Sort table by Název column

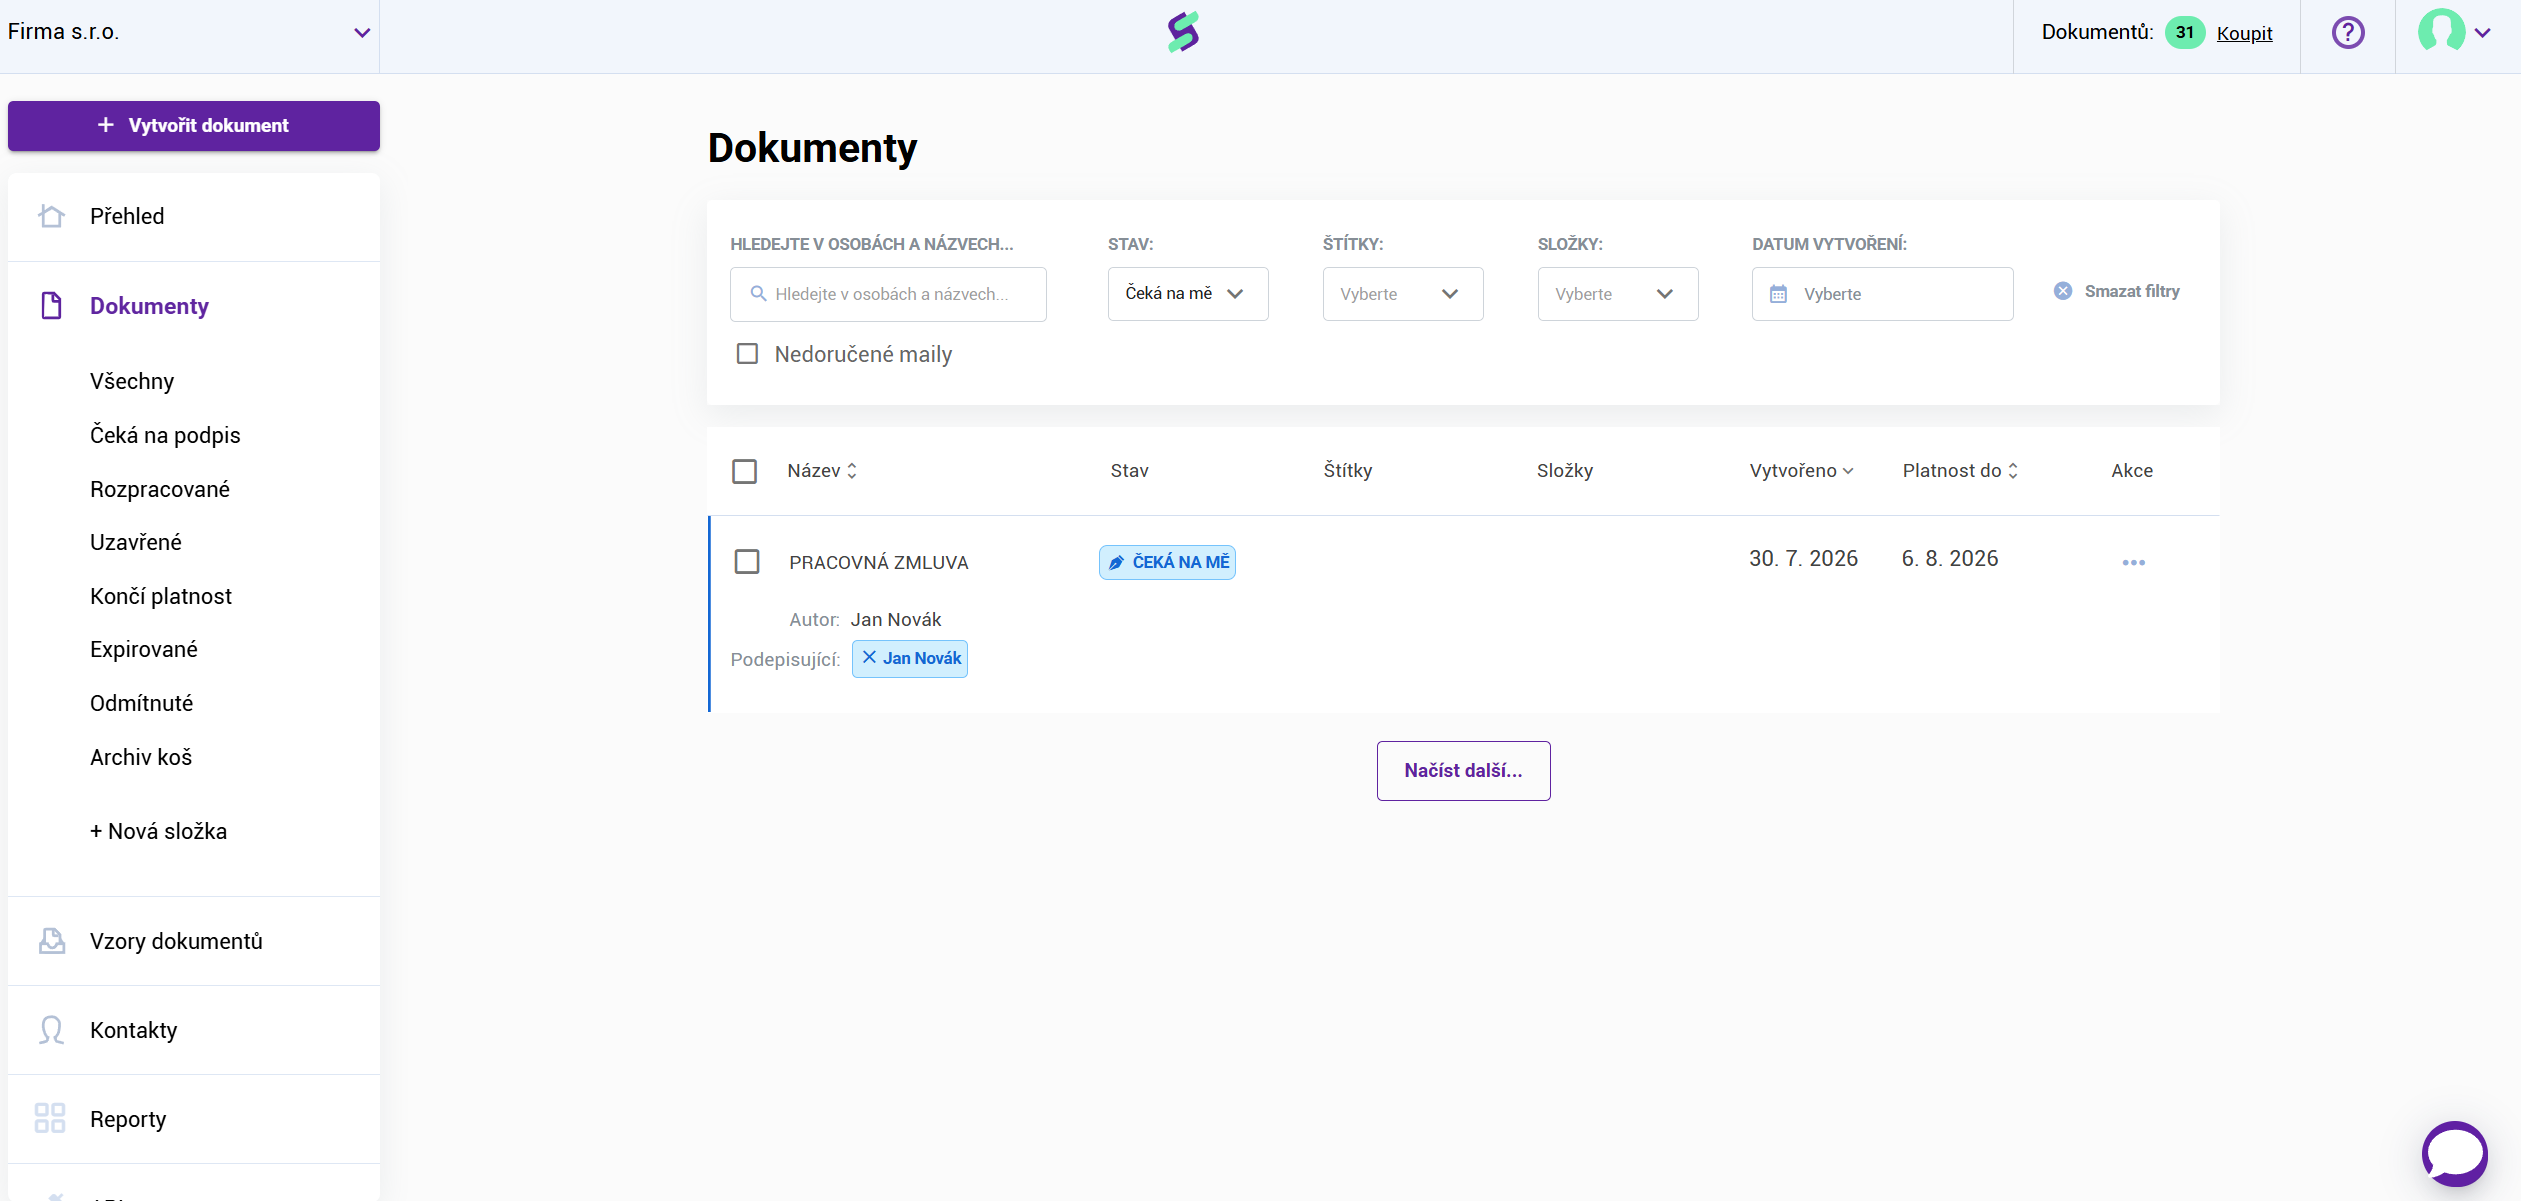[x=822, y=471]
